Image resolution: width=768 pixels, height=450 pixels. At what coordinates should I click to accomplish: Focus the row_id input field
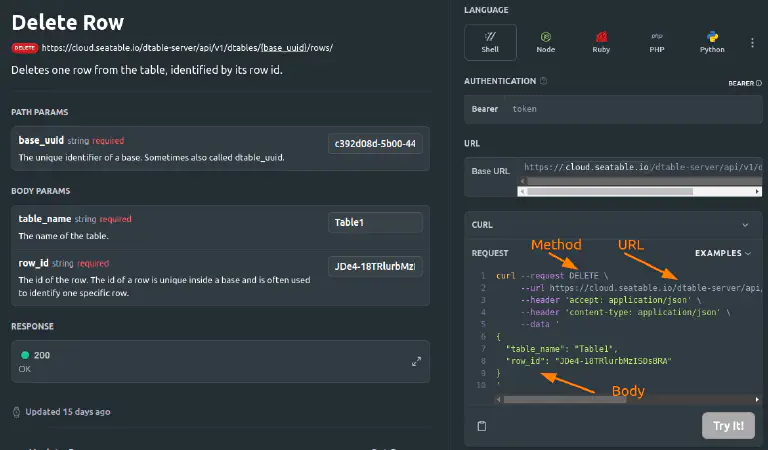(375, 266)
